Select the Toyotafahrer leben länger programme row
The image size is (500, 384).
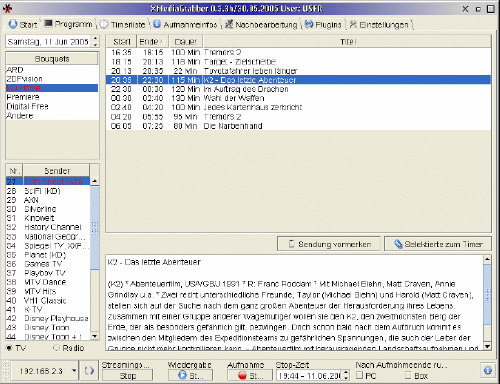pyautogui.click(x=298, y=71)
